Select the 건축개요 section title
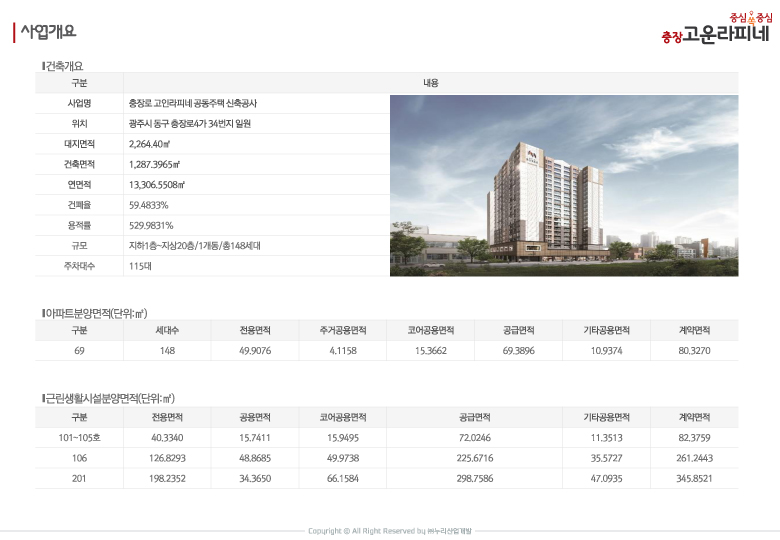780x540 pixels. [63, 66]
